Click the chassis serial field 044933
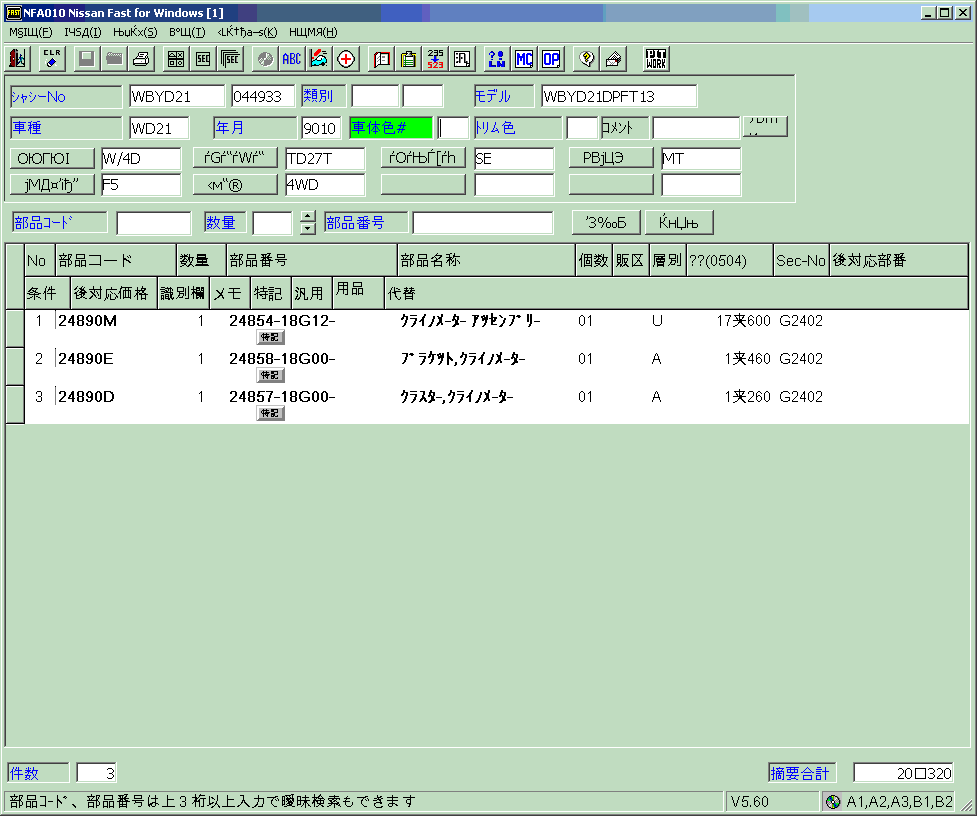Viewport: 977px width, 816px height. [x=262, y=97]
